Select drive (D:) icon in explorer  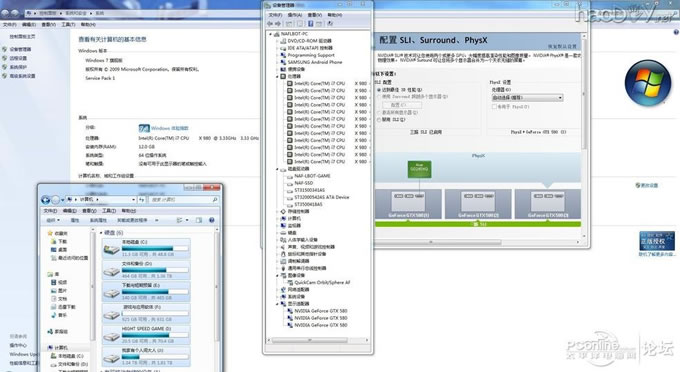click(x=111, y=271)
